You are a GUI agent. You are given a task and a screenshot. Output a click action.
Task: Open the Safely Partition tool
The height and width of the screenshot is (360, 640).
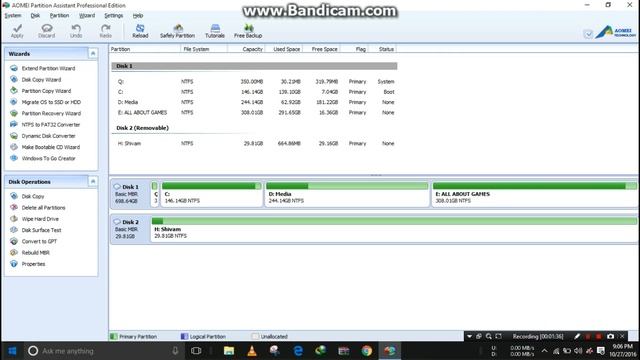(178, 31)
